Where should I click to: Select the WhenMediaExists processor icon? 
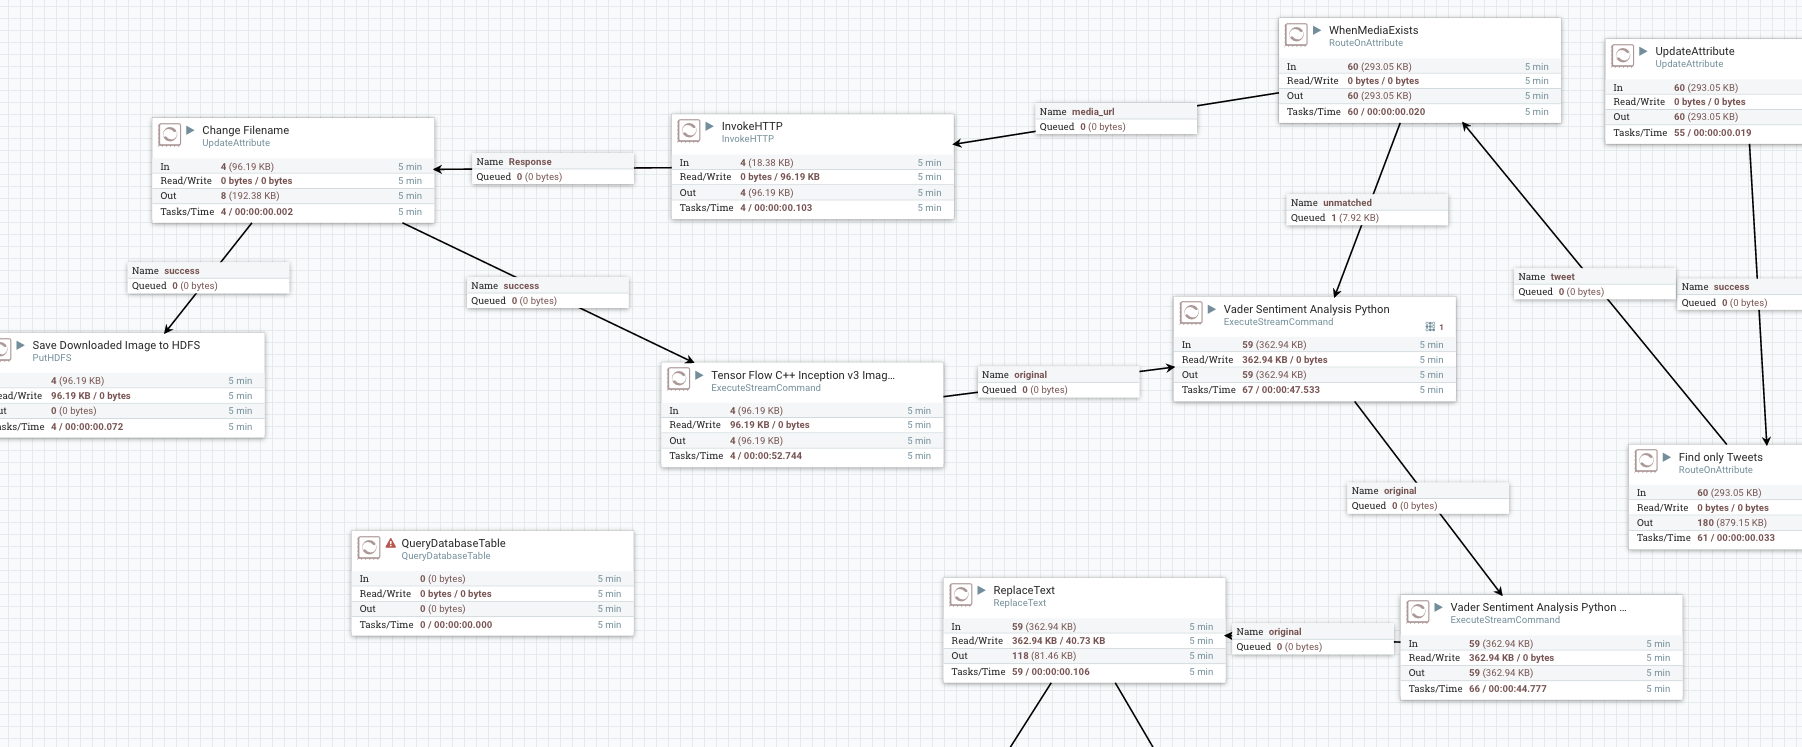click(1296, 35)
